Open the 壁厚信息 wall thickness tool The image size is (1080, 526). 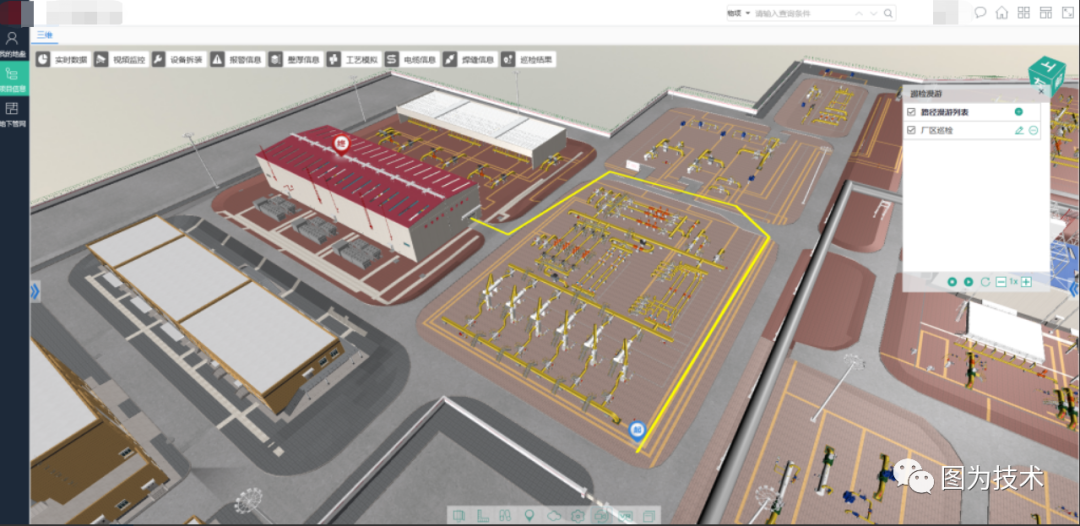(x=295, y=60)
